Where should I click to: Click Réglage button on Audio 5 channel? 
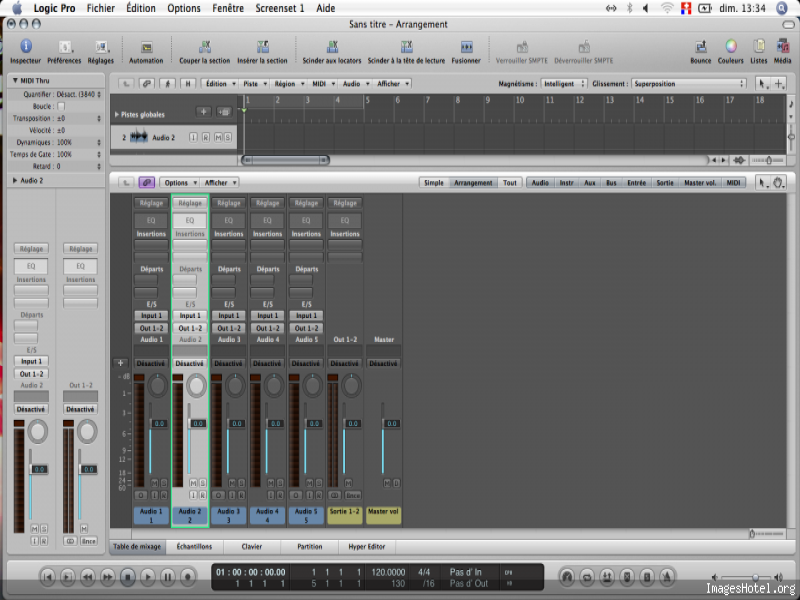[306, 203]
